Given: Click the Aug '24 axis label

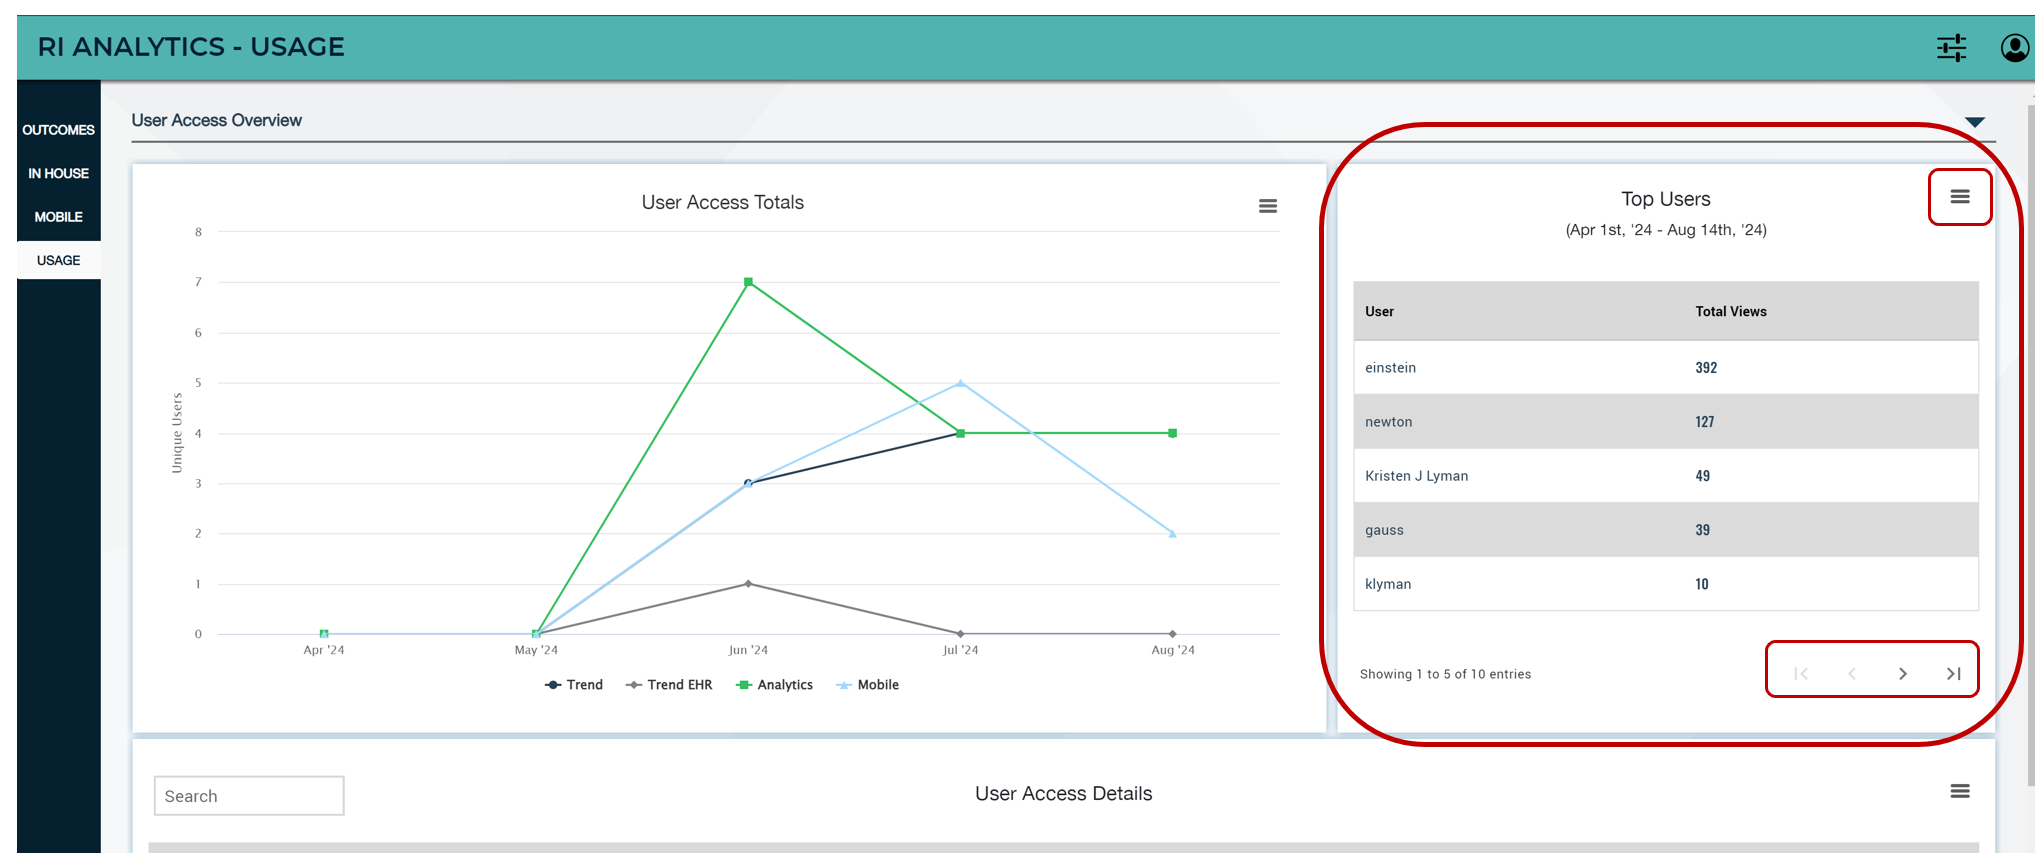Looking at the screenshot, I should [x=1173, y=650].
